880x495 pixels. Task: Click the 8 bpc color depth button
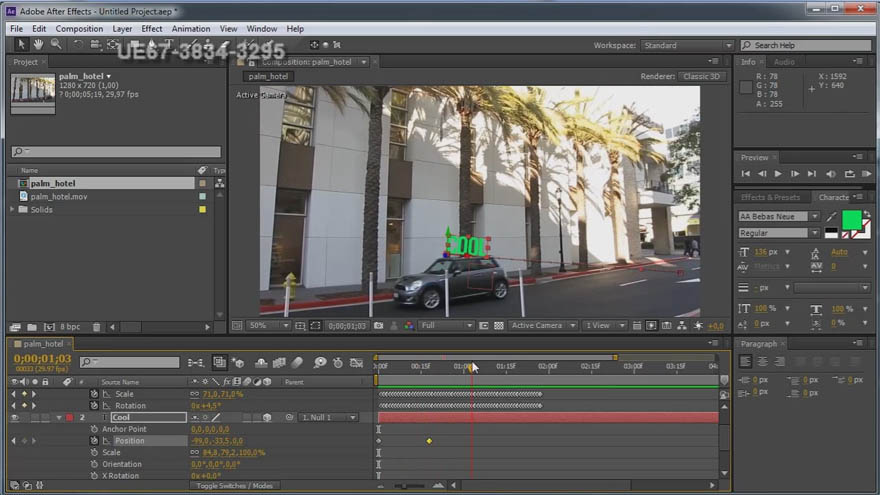(70, 327)
